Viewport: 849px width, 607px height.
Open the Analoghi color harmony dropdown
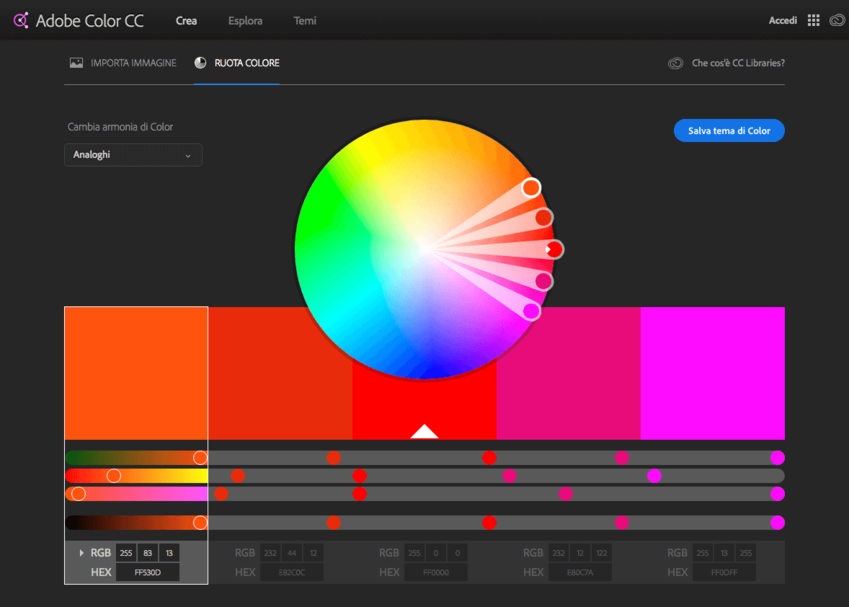coord(133,155)
